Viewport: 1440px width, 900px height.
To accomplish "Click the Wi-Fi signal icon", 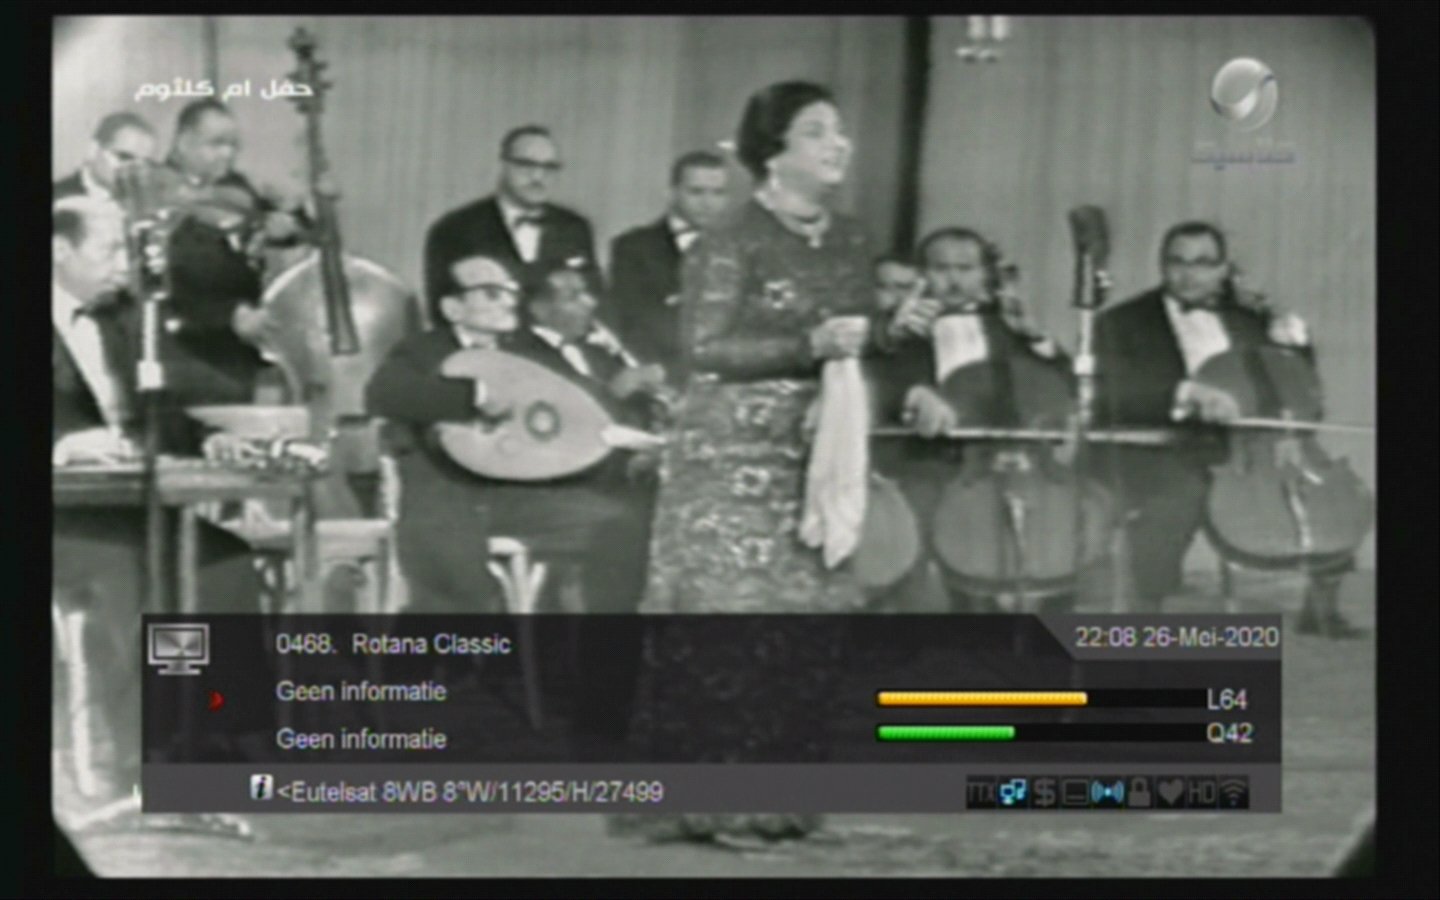I will click(x=1234, y=794).
